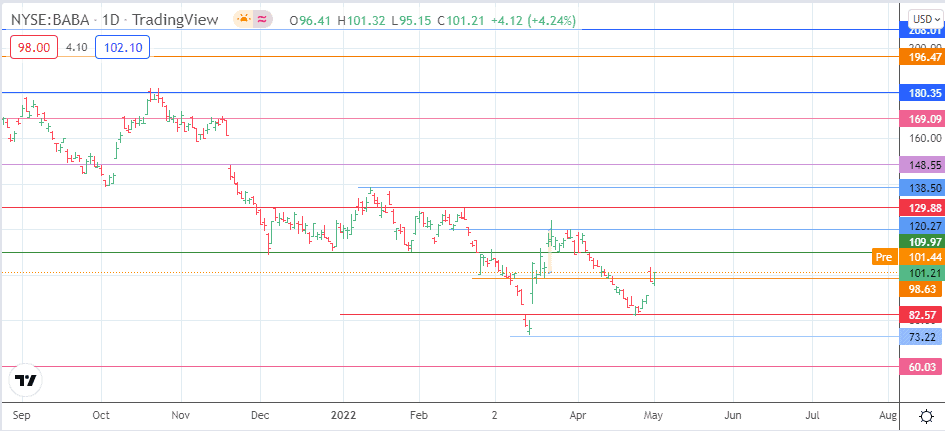
Task: Select the blue 120.27 price label
Action: tap(921, 226)
